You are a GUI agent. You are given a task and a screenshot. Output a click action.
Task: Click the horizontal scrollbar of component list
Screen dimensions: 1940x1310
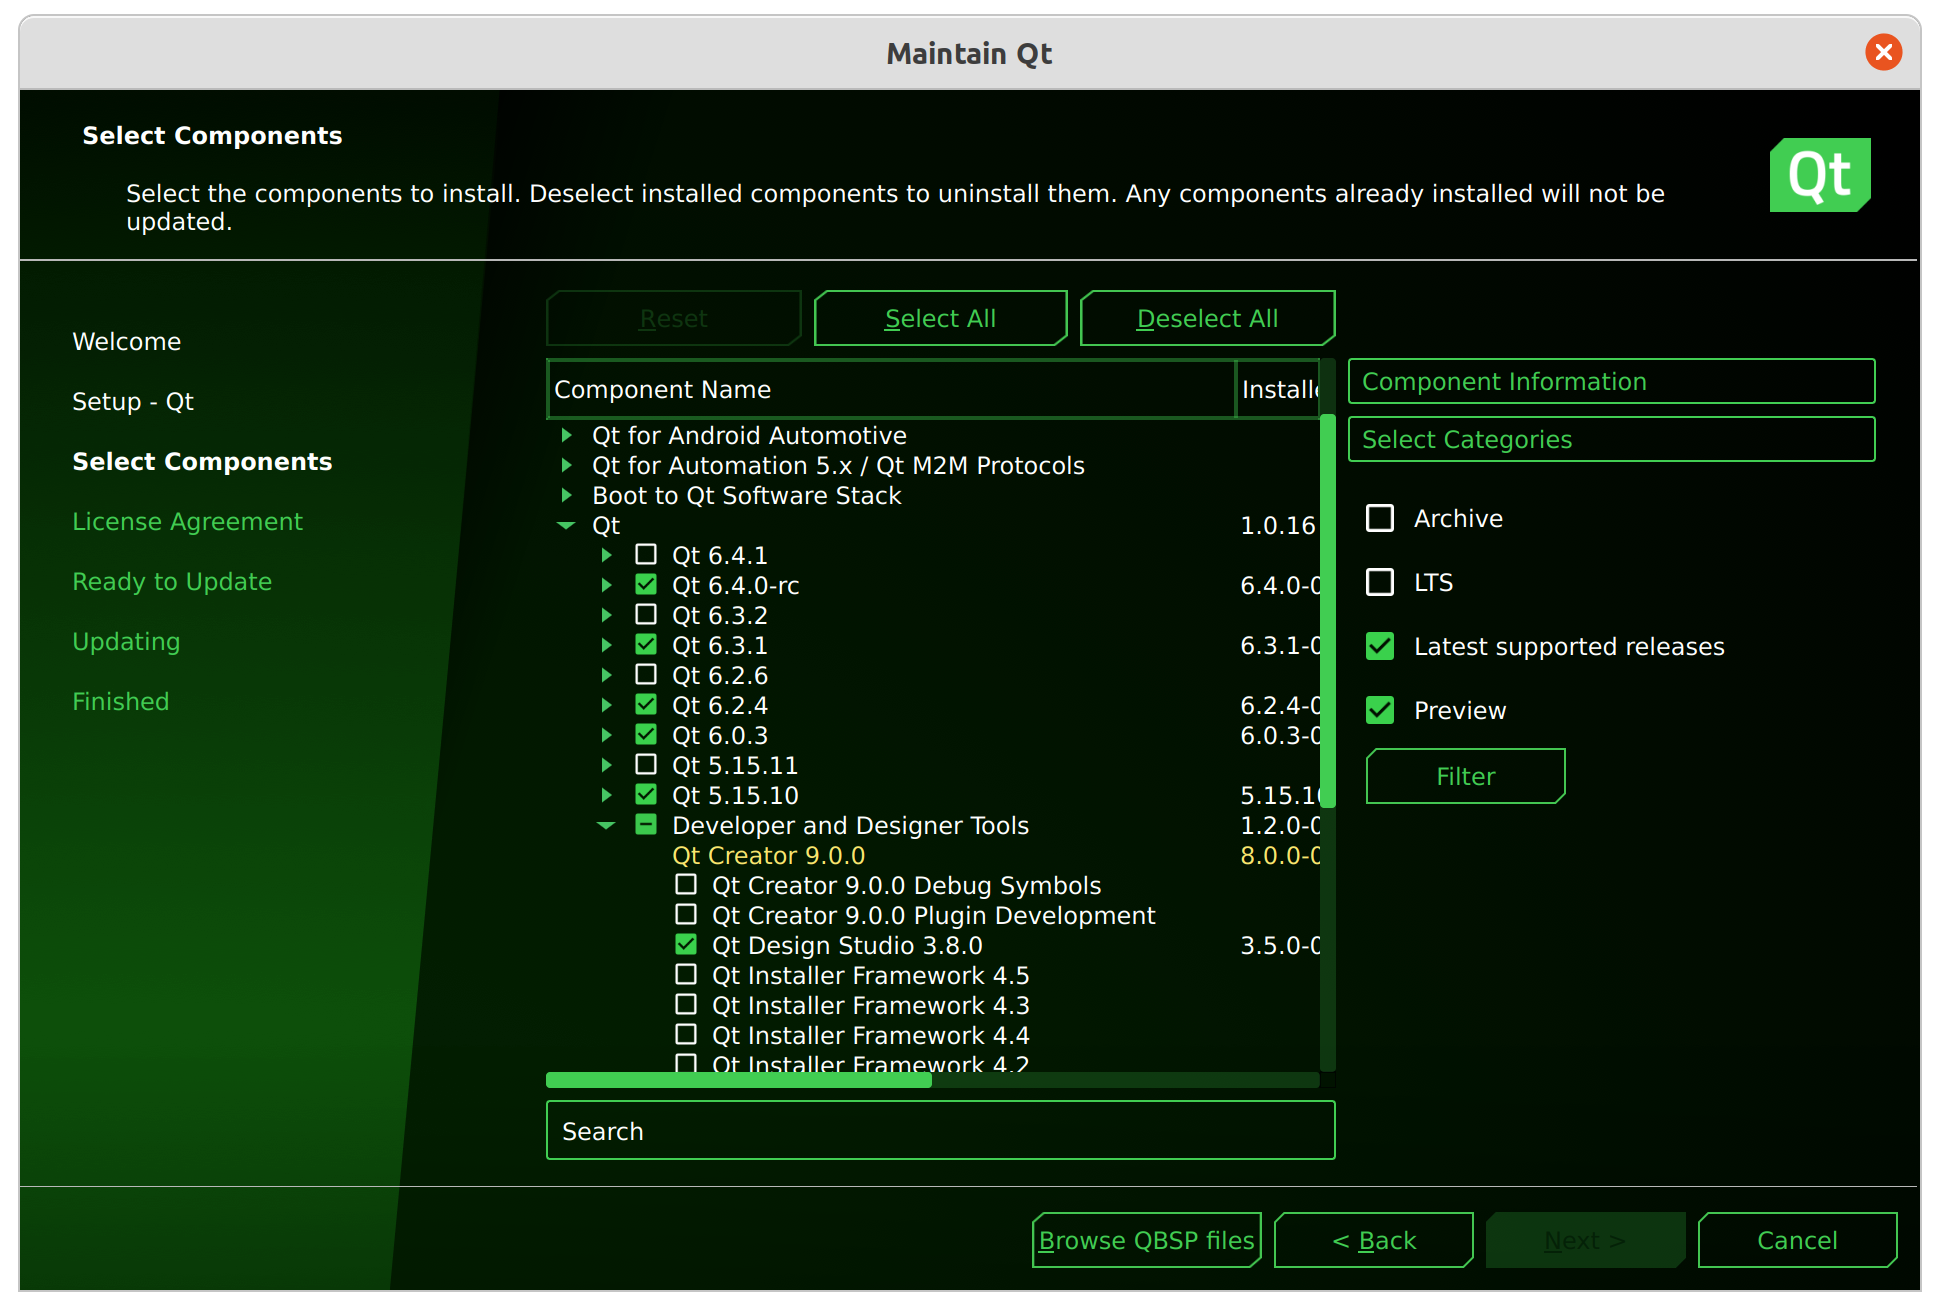point(738,1080)
